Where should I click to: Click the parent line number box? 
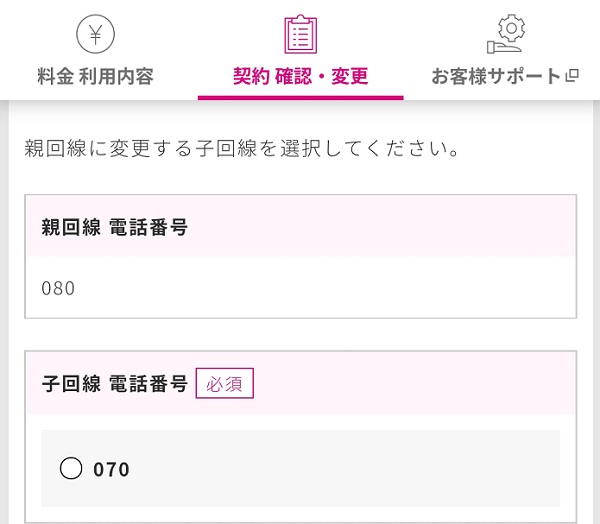pos(300,287)
